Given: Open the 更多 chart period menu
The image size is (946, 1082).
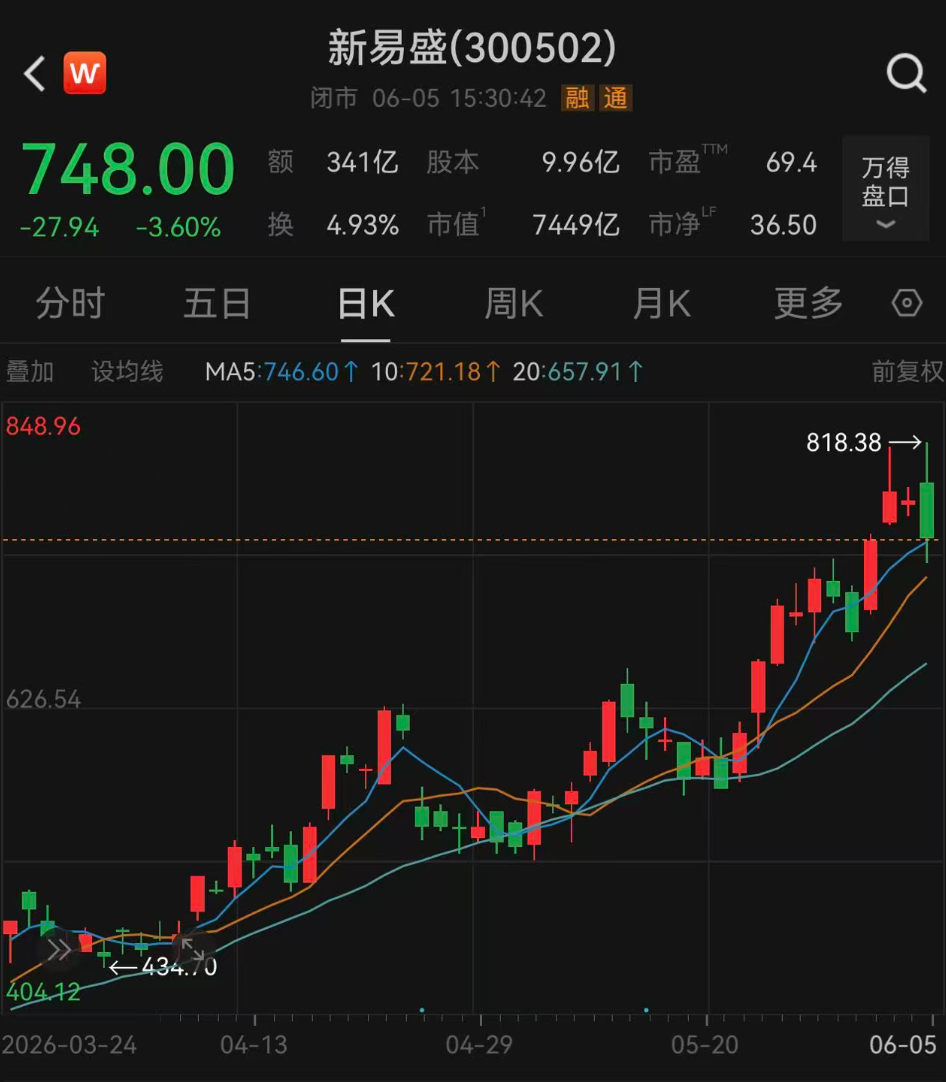Looking at the screenshot, I should [x=809, y=303].
